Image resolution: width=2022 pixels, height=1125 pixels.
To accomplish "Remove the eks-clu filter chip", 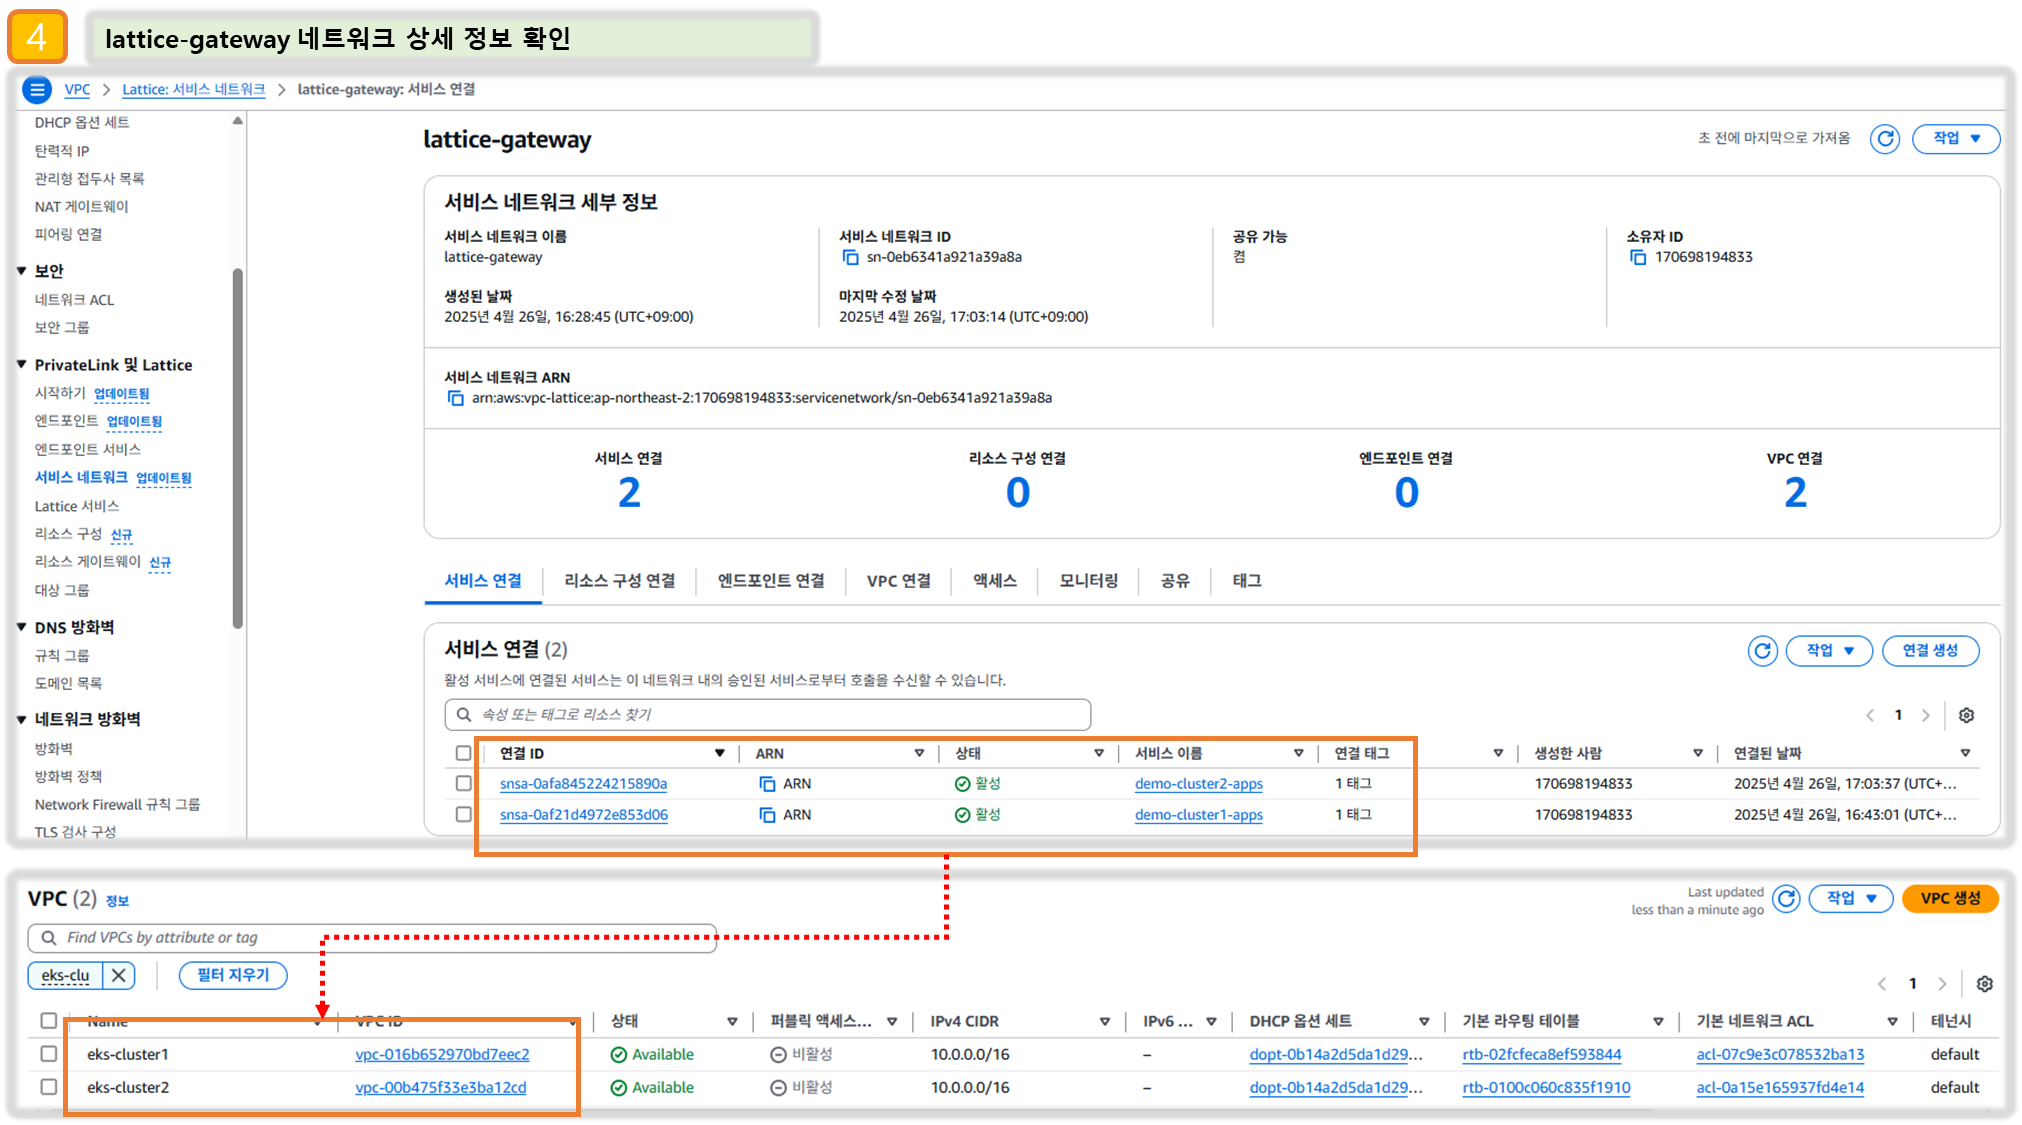I will [x=119, y=975].
